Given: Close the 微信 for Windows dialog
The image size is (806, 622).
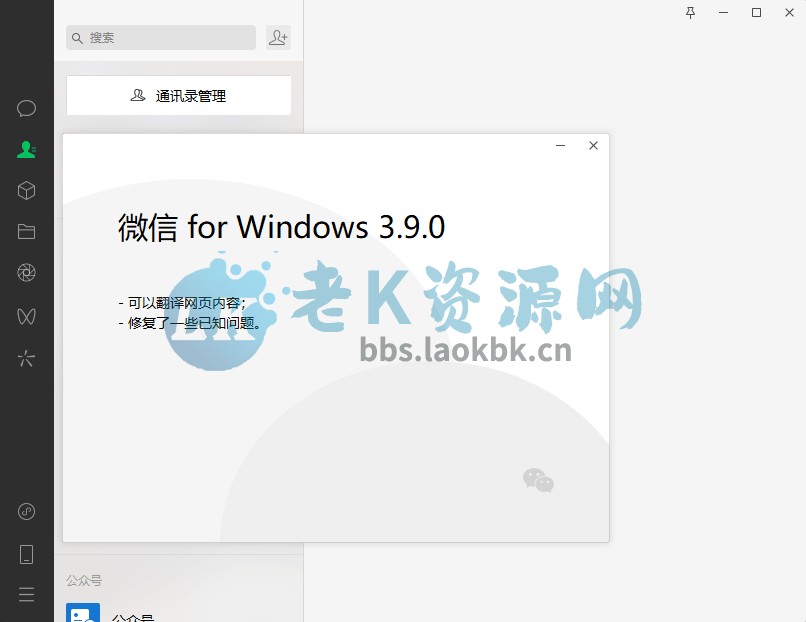Looking at the screenshot, I should [593, 145].
